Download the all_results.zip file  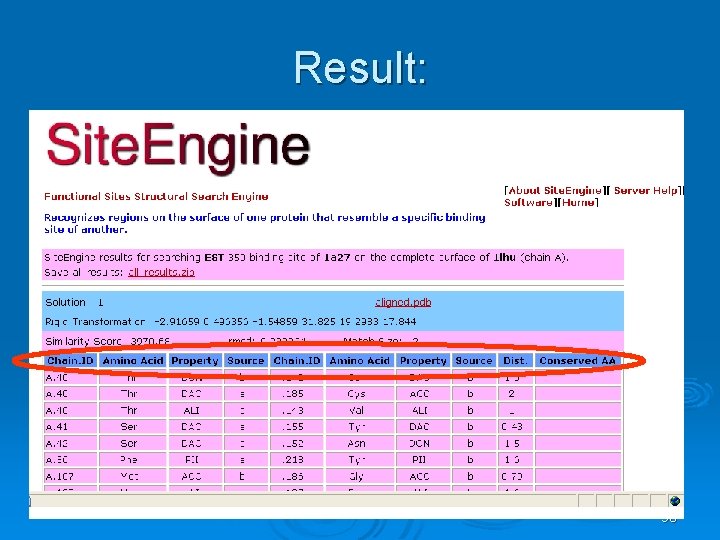[161, 272]
